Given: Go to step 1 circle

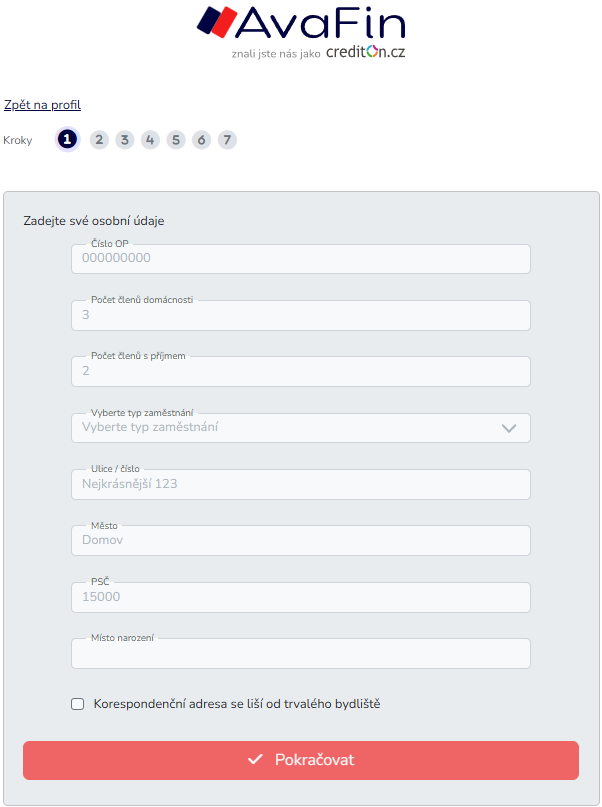Looking at the screenshot, I should click(67, 140).
